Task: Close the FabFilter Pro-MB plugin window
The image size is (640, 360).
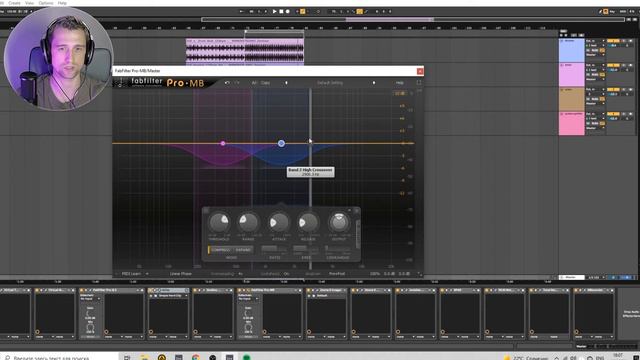Action: (x=420, y=71)
